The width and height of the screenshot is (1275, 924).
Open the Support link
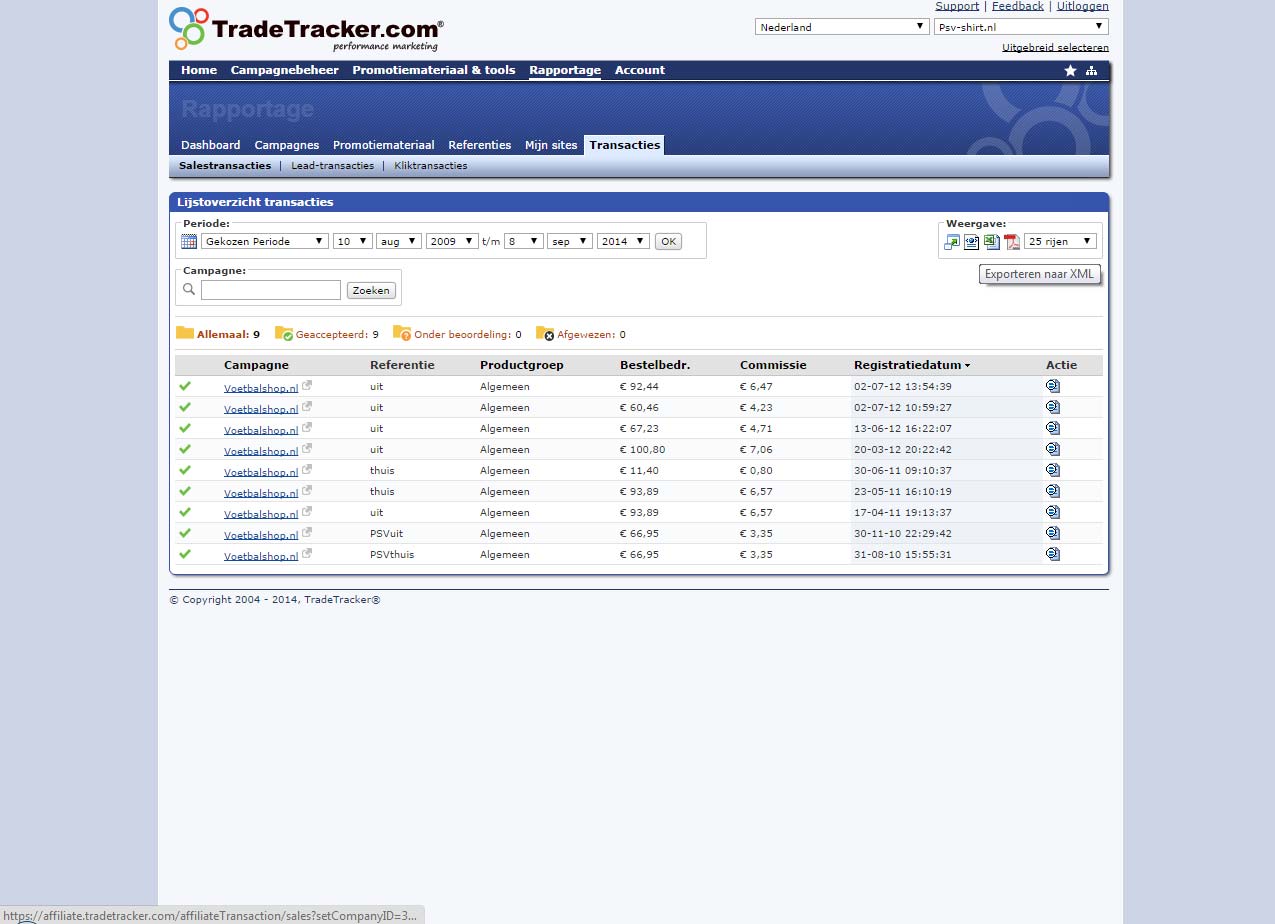[x=957, y=6]
